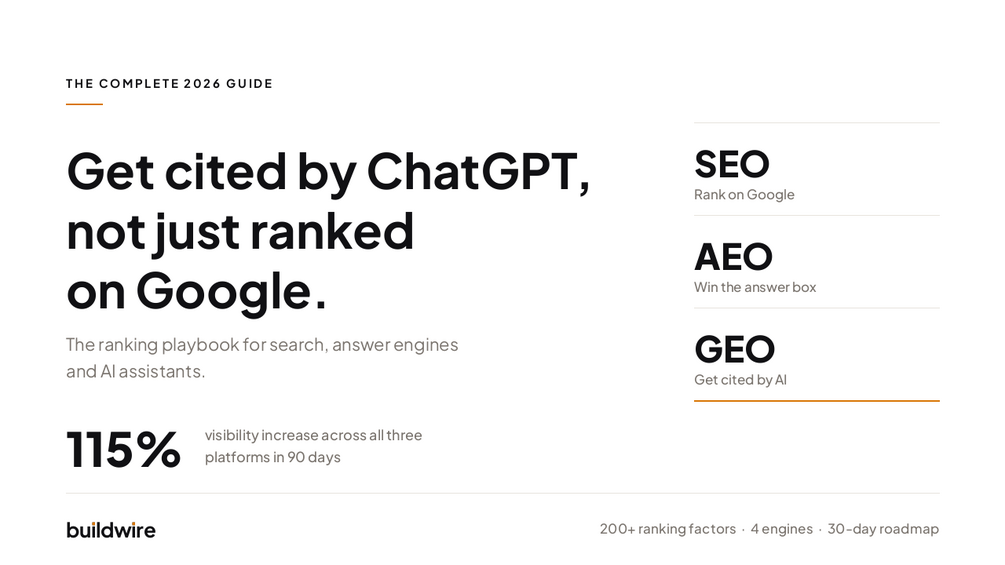Click '200+ ranking factors' footer text

(x=668, y=529)
